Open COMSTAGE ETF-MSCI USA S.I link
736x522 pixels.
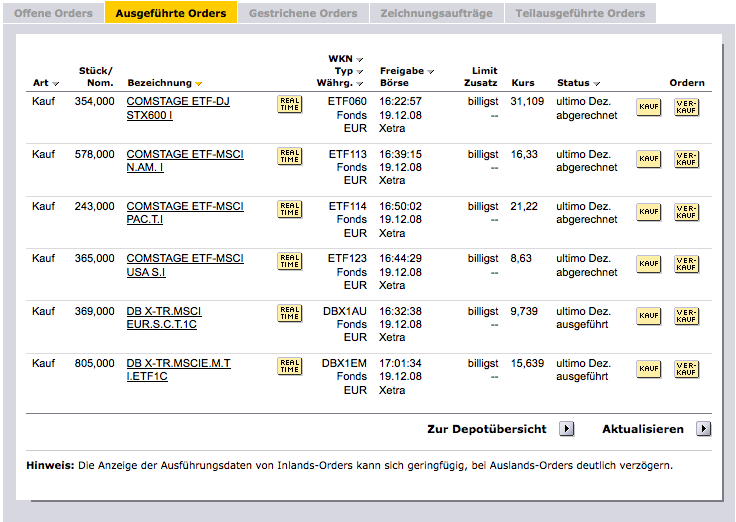[x=185, y=265]
